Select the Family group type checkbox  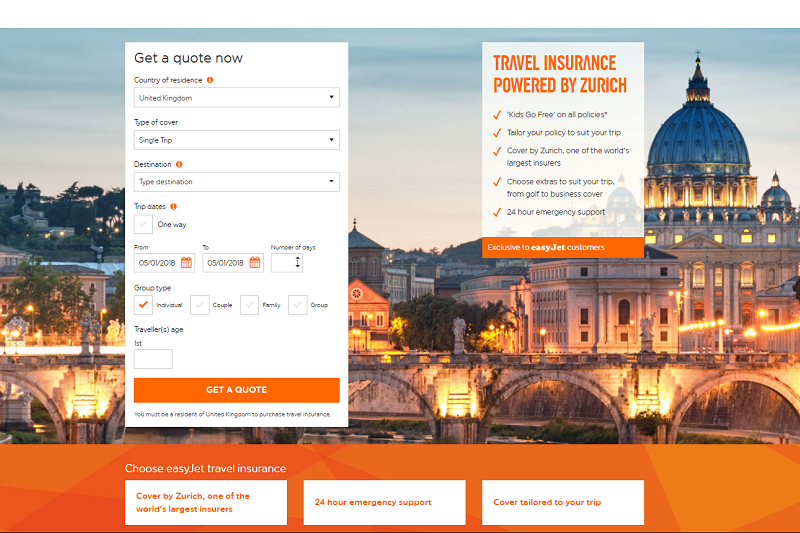249,304
